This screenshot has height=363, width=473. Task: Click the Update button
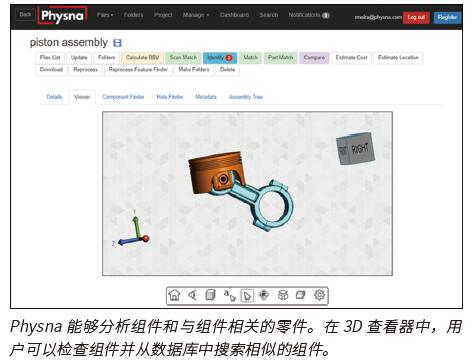pyautogui.click(x=79, y=57)
